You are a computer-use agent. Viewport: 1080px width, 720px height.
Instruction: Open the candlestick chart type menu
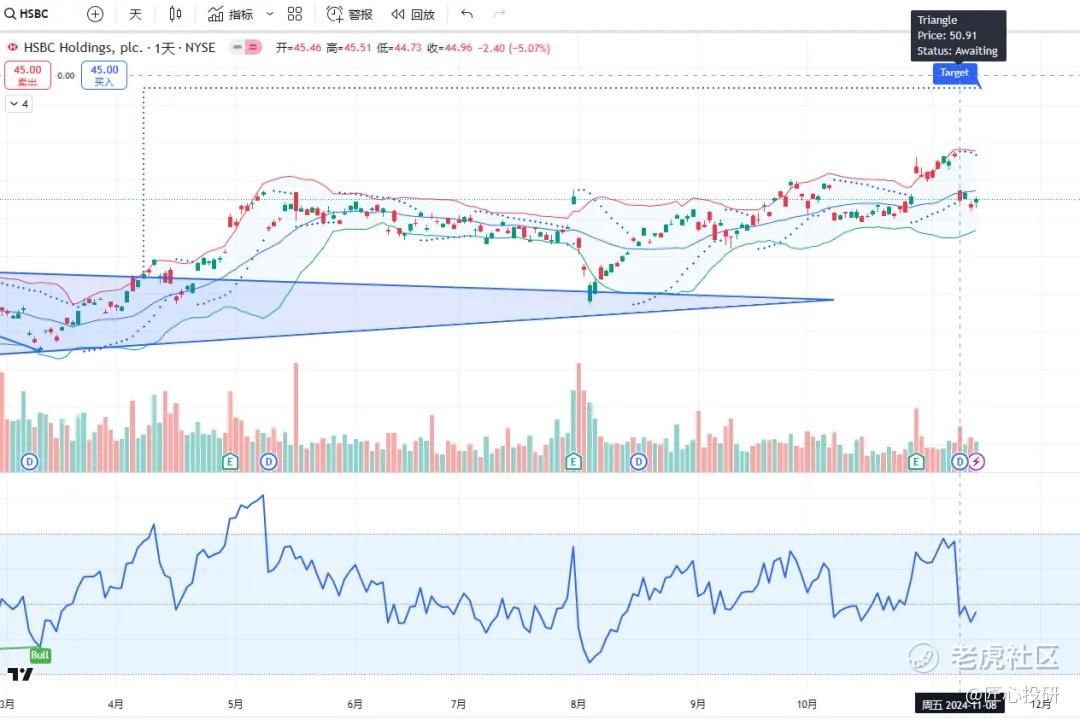click(x=175, y=14)
